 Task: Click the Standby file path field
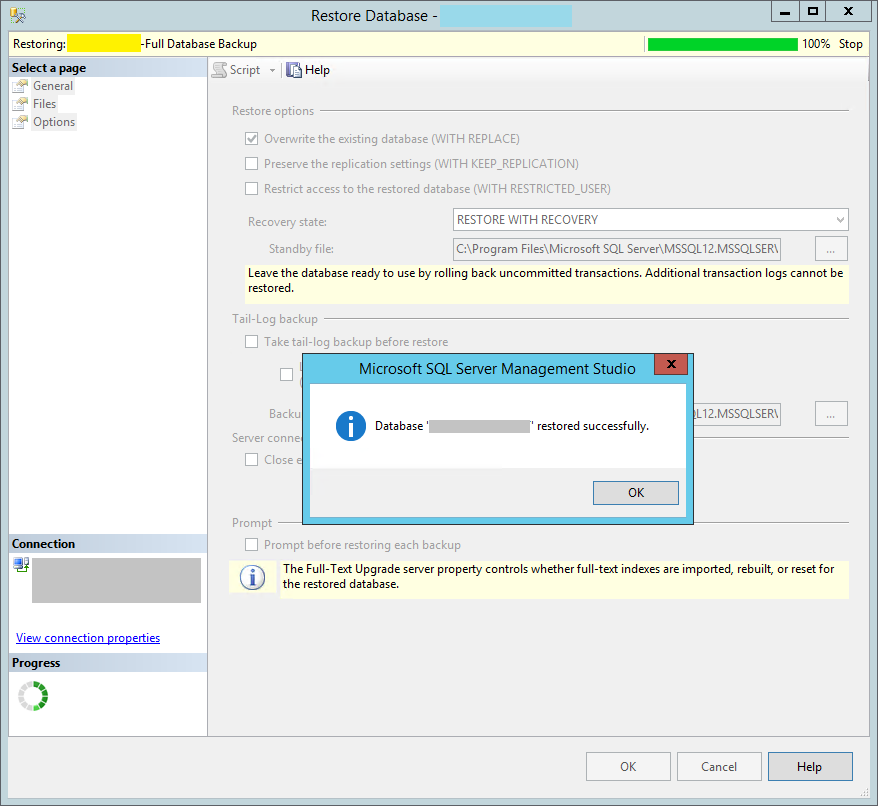pyautogui.click(x=617, y=249)
